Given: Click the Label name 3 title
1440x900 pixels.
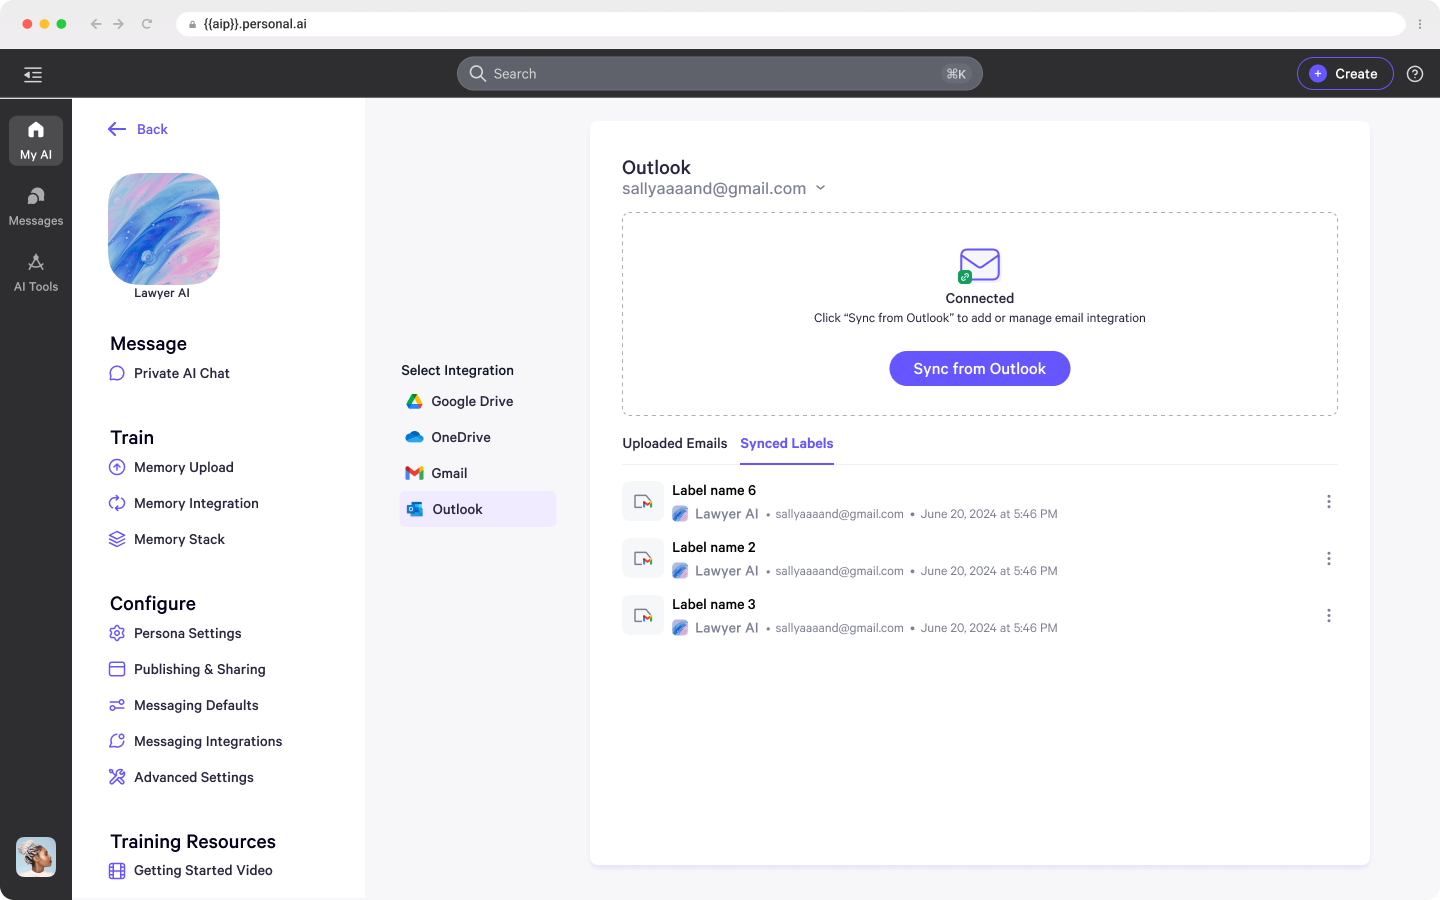Looking at the screenshot, I should (x=714, y=604).
